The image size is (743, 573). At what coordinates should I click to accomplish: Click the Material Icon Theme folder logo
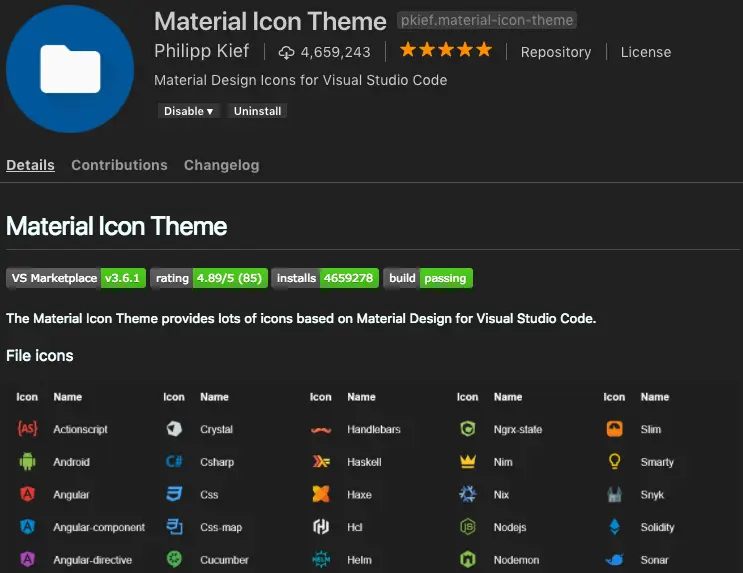tap(70, 69)
